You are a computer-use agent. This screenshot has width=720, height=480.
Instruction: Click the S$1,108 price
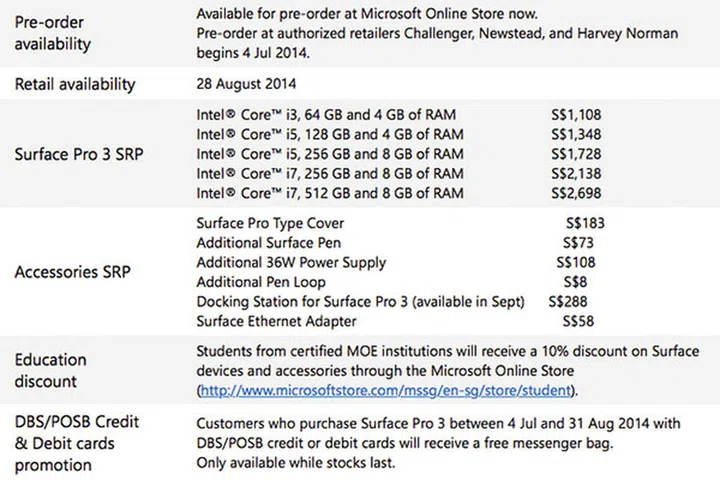click(x=576, y=115)
